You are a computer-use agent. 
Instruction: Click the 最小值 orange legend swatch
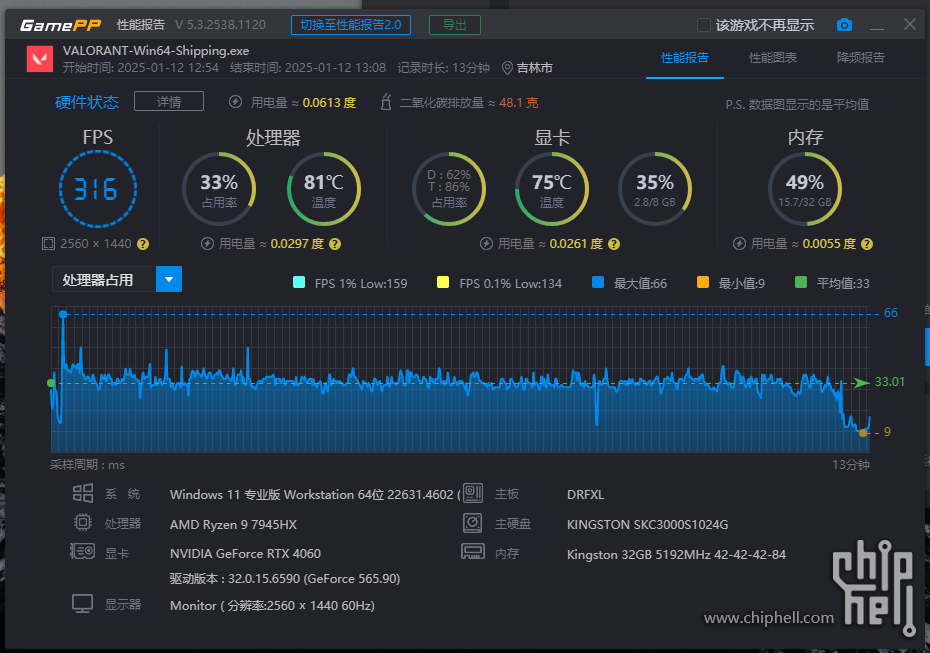[703, 282]
